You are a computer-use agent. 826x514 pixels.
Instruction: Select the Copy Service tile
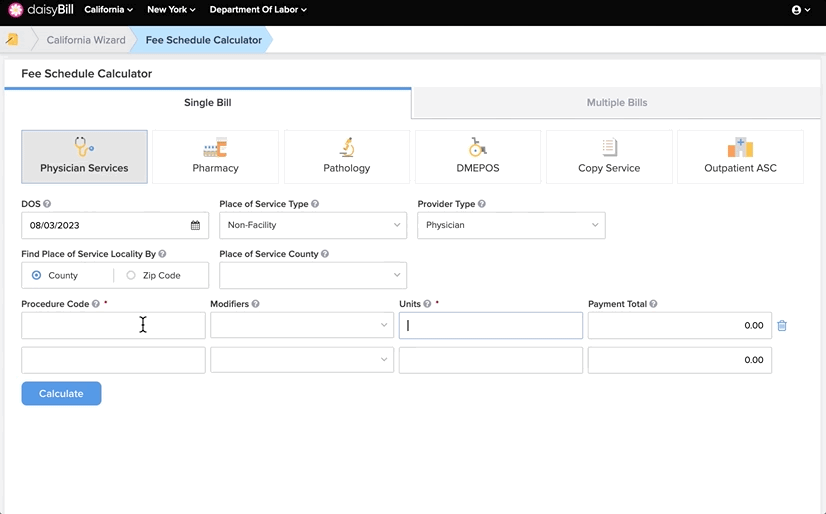pos(609,157)
